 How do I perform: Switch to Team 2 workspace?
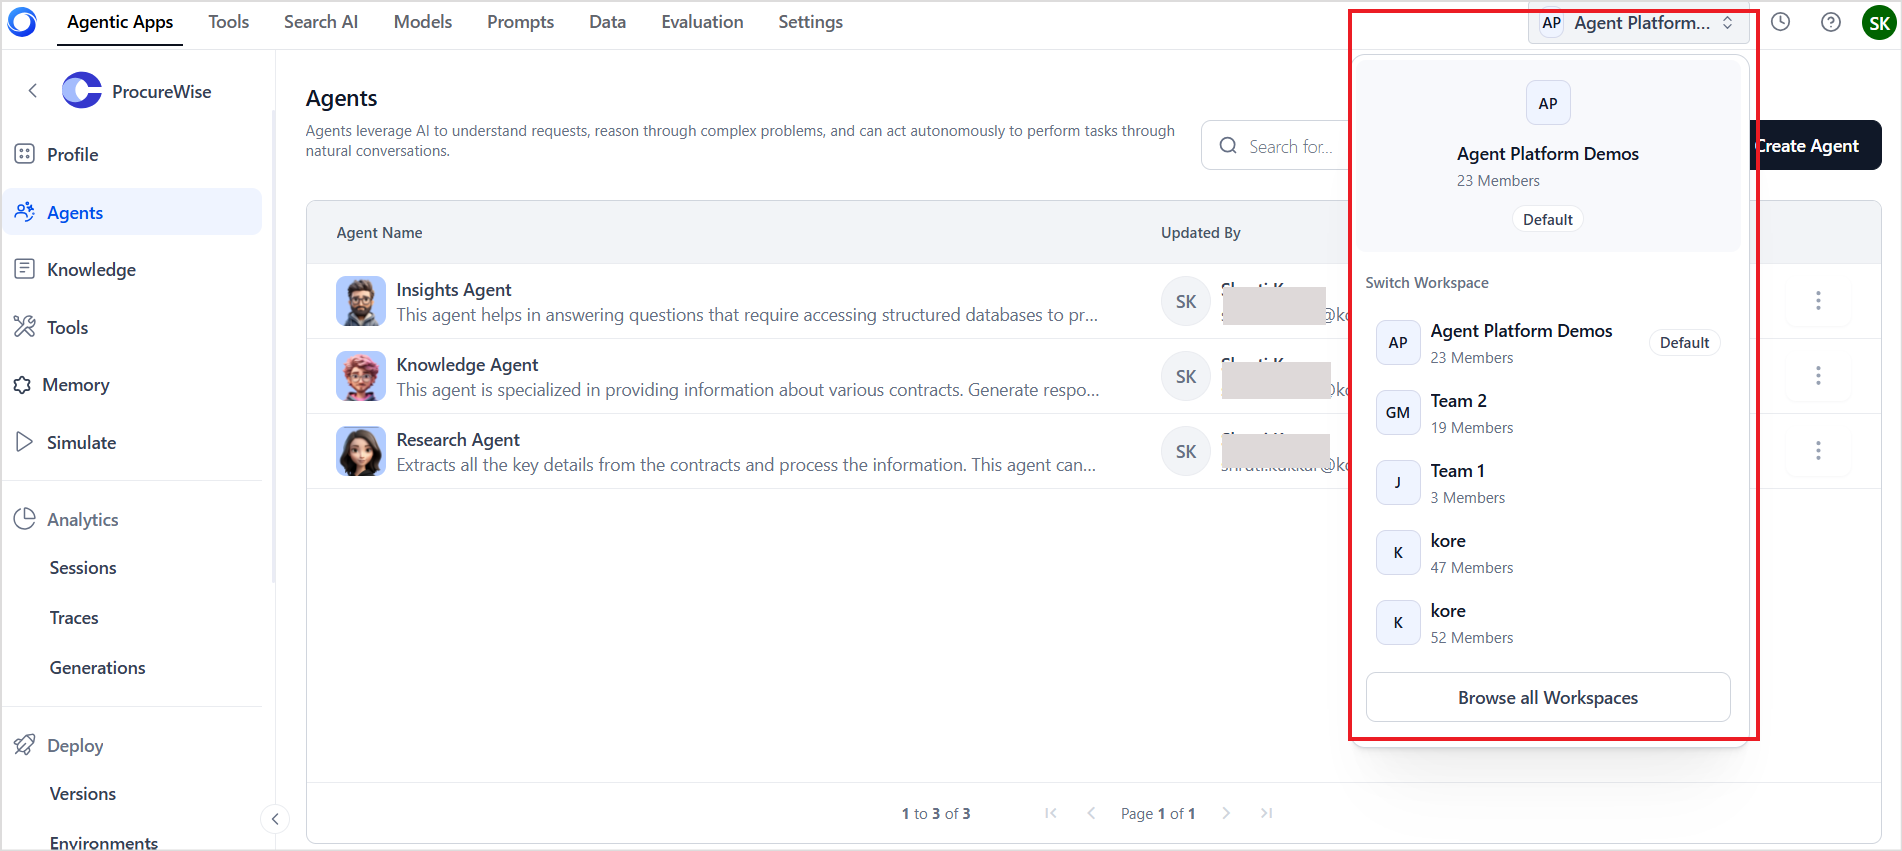coord(1548,412)
